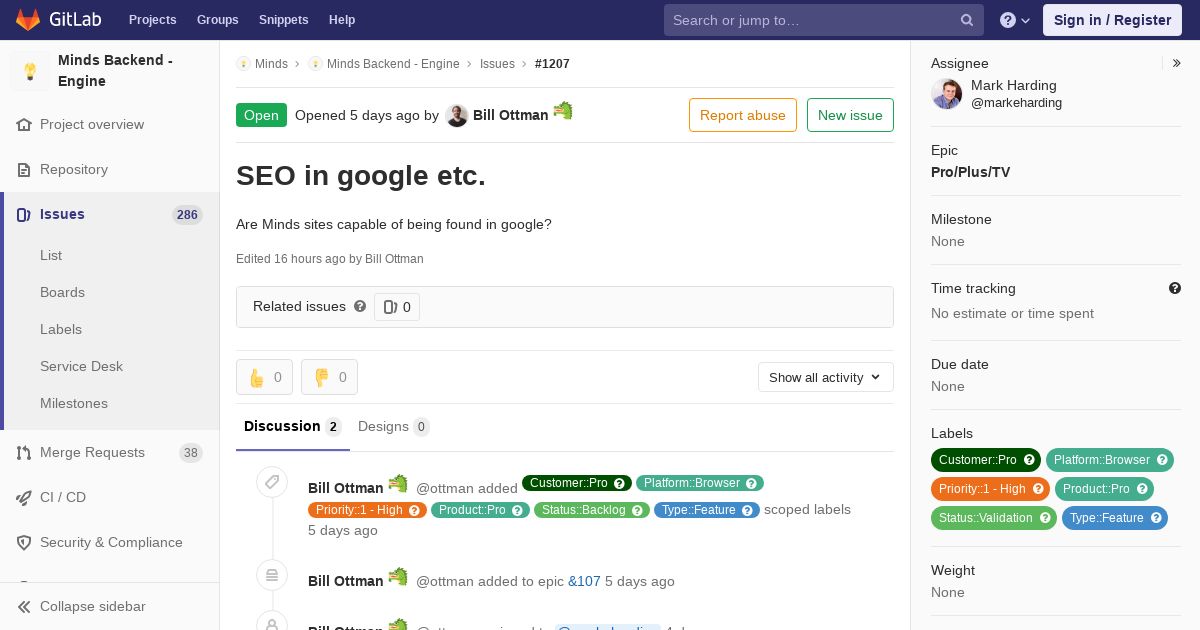Click the CI / CD rocket icon
Viewport: 1200px width, 630px height.
24,498
